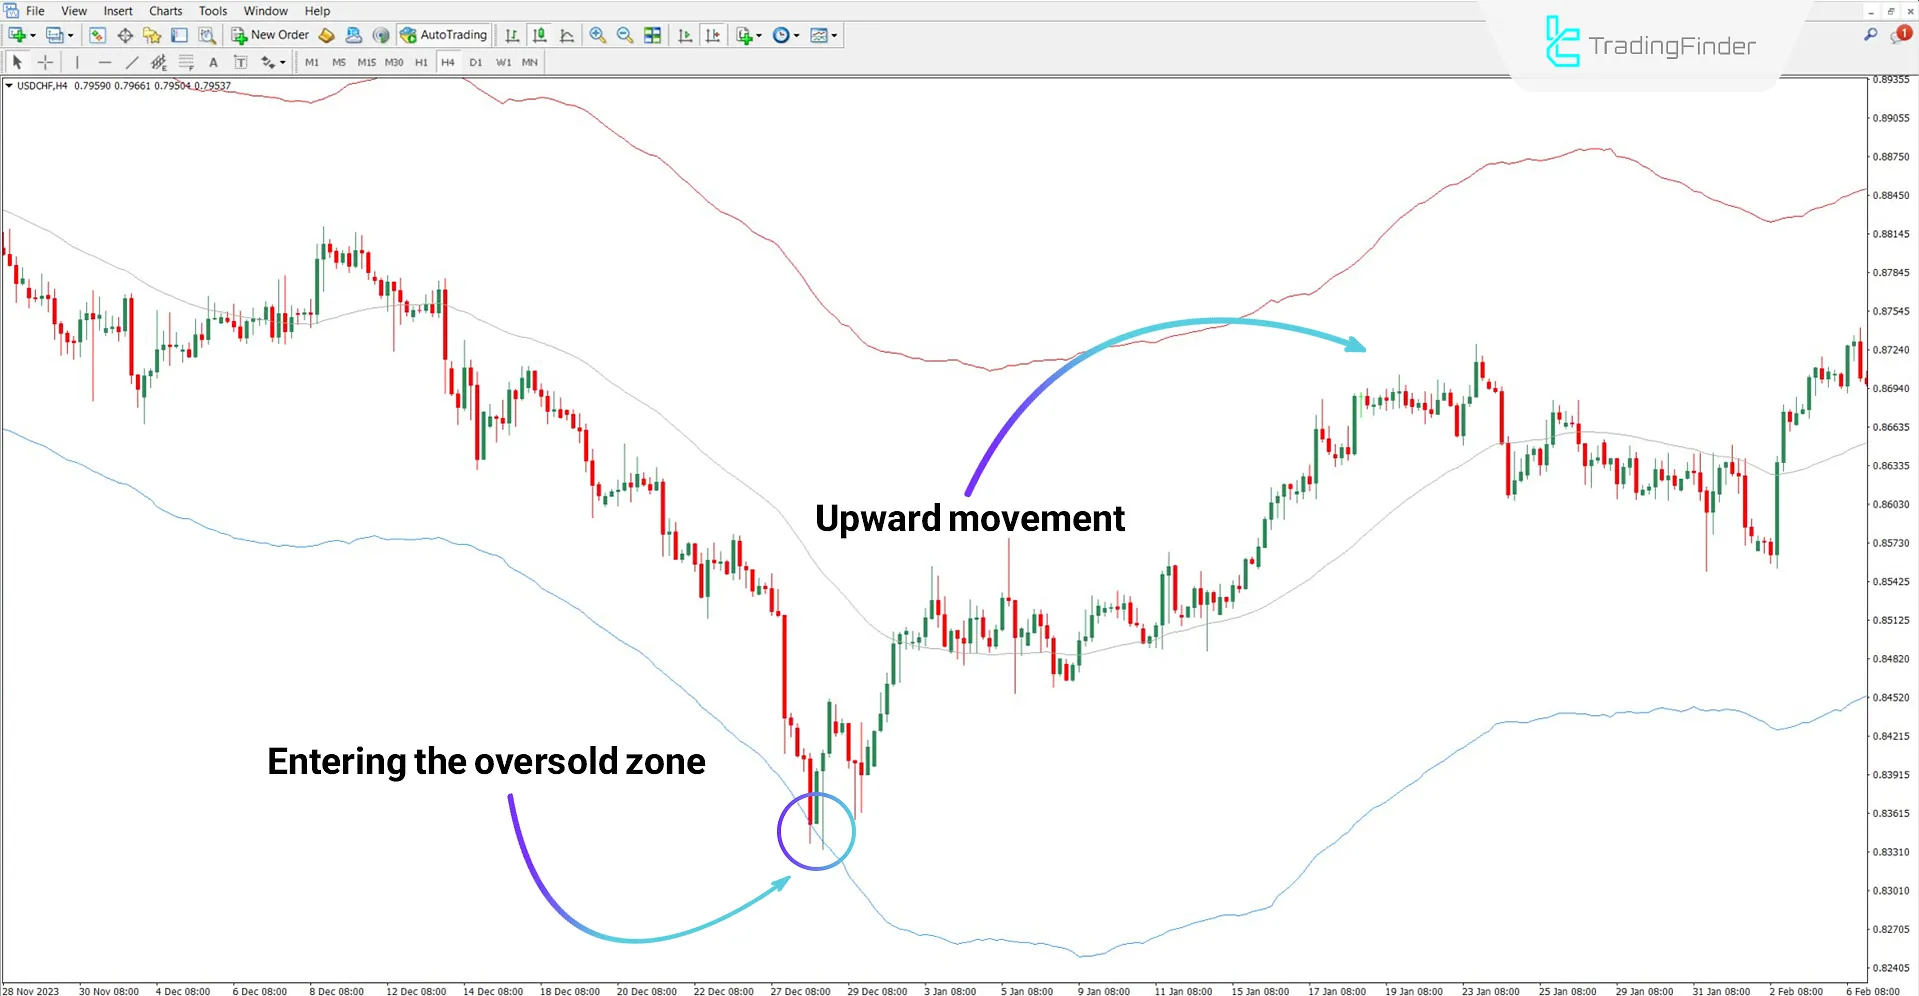The width and height of the screenshot is (1919, 996).
Task: Select the crosshair tool
Action: pyautogui.click(x=45, y=62)
